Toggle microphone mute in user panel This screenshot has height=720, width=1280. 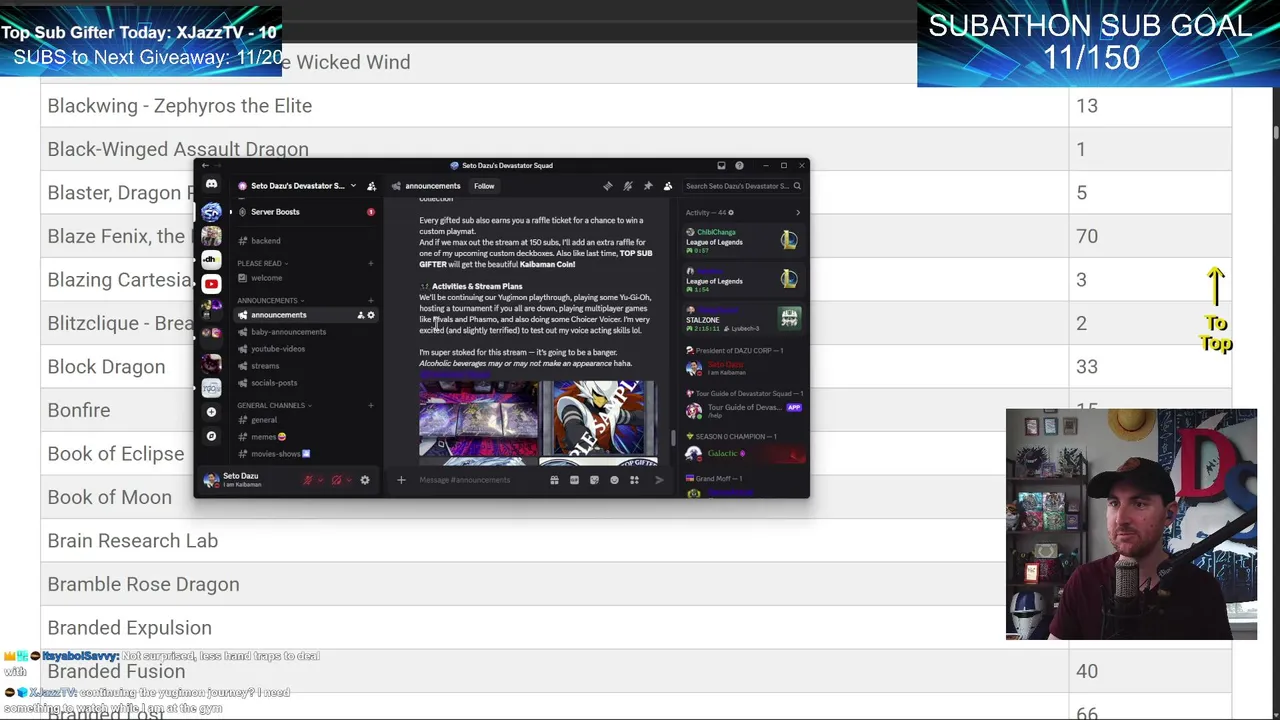[x=308, y=480]
